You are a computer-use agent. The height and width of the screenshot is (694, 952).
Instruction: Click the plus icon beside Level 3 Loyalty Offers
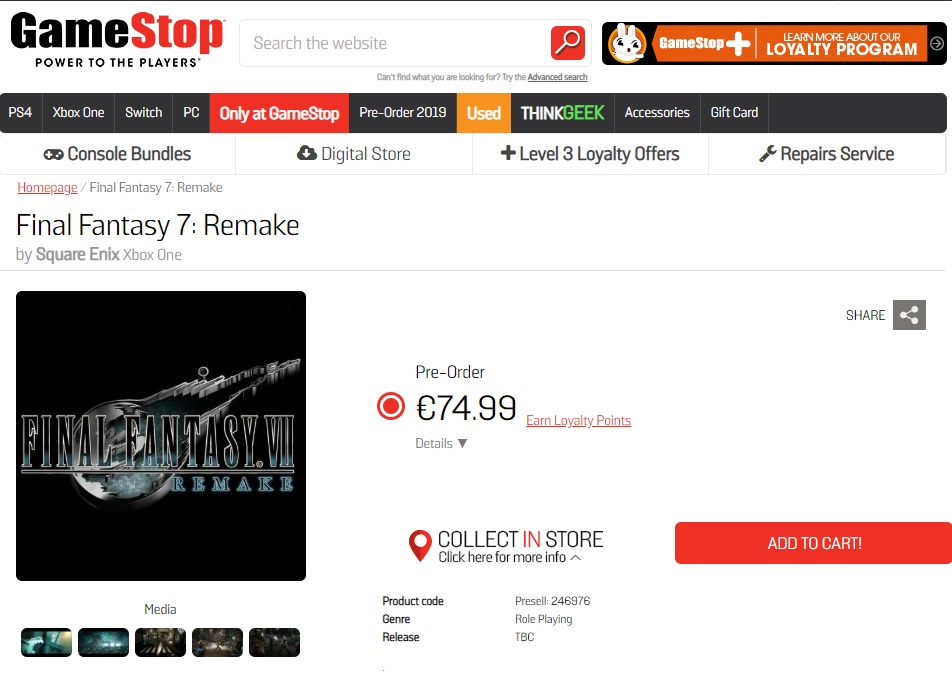click(508, 152)
